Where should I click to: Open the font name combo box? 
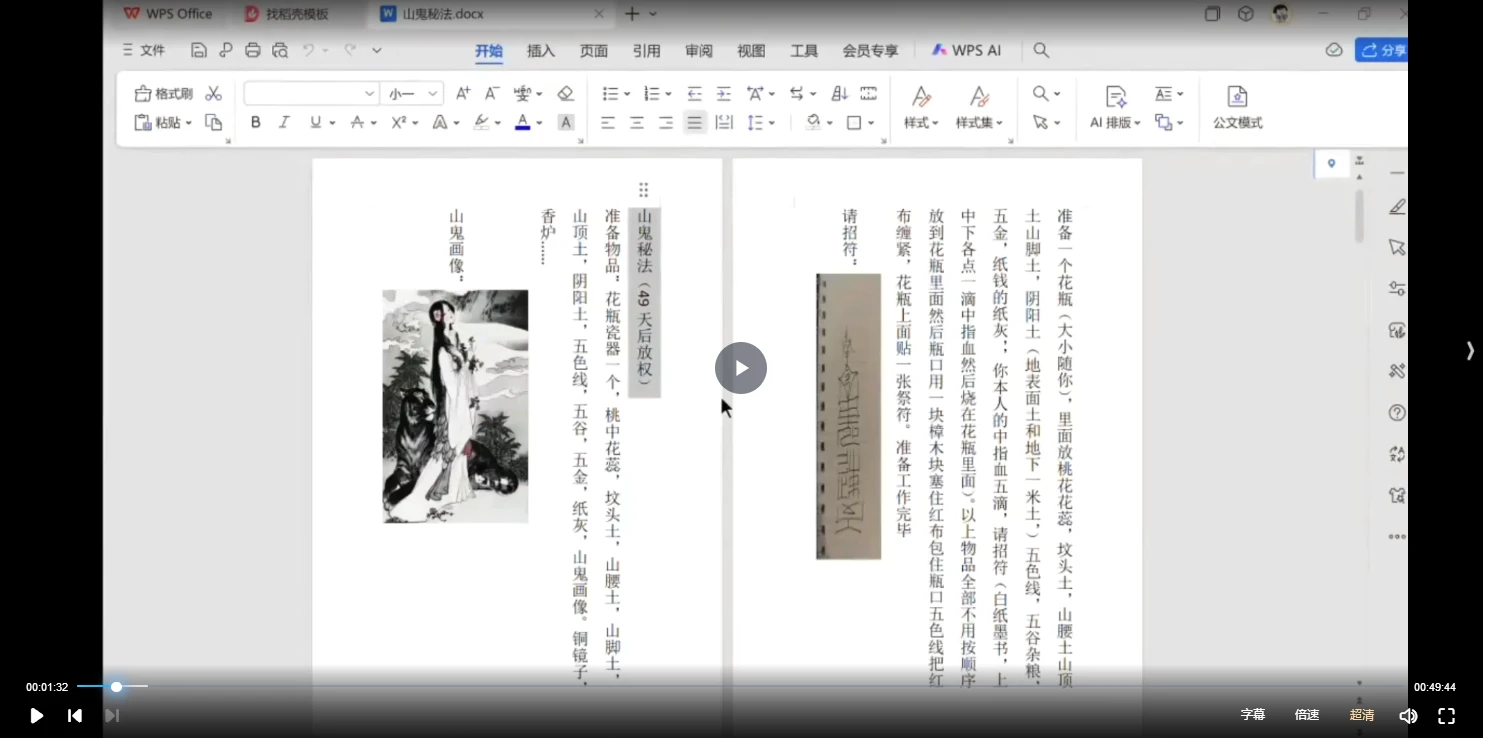coord(311,93)
